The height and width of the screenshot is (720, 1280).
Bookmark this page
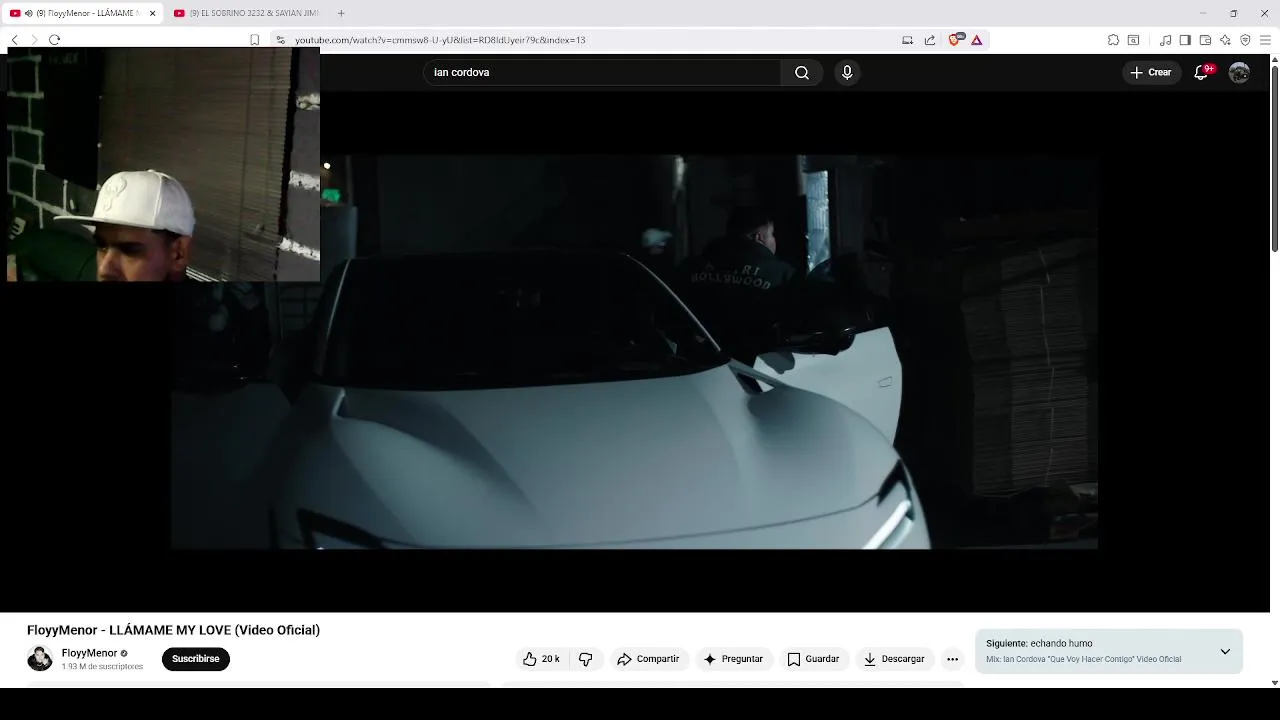(254, 40)
